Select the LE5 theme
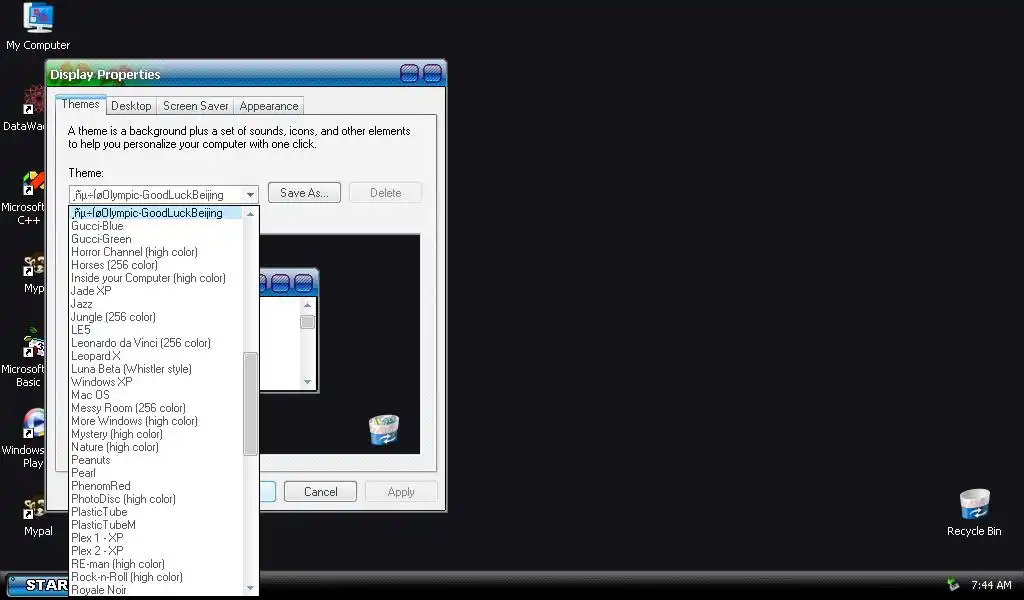Image resolution: width=1024 pixels, height=600 pixels. pos(155,330)
